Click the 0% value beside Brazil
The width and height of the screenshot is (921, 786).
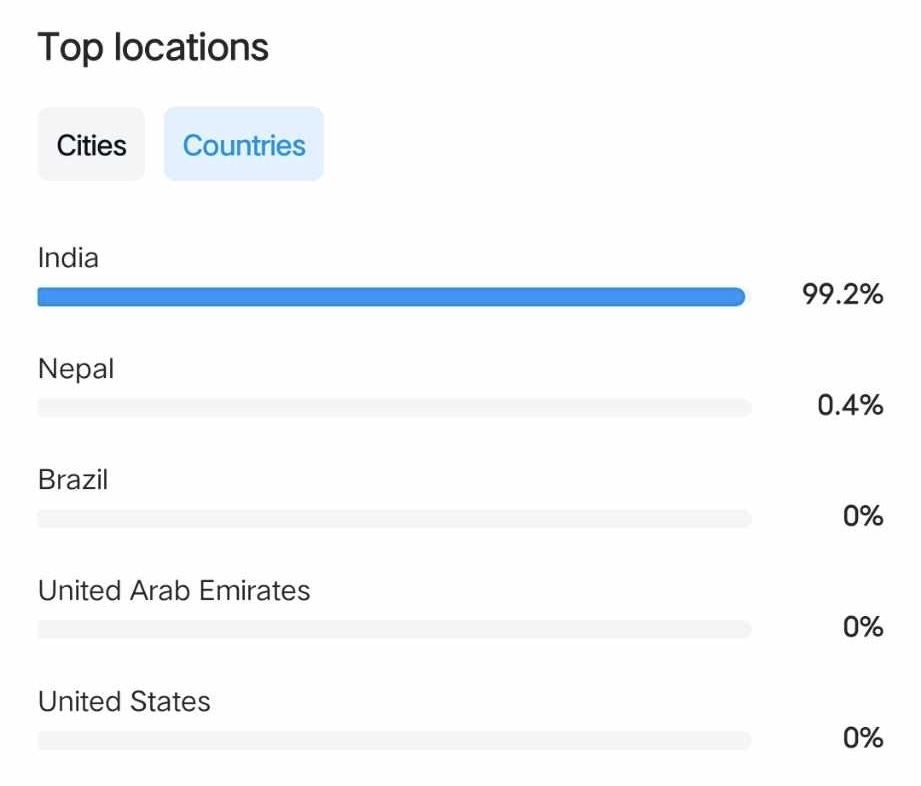(x=863, y=516)
